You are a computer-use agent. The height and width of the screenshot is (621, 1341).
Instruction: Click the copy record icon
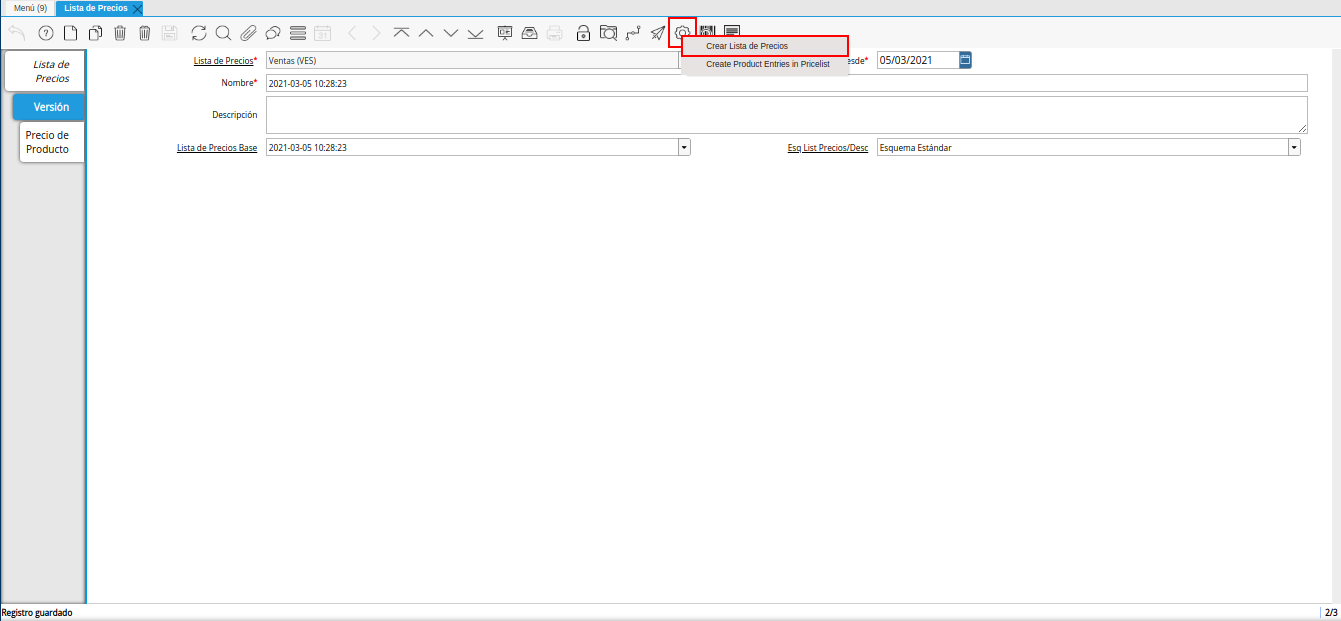[95, 33]
